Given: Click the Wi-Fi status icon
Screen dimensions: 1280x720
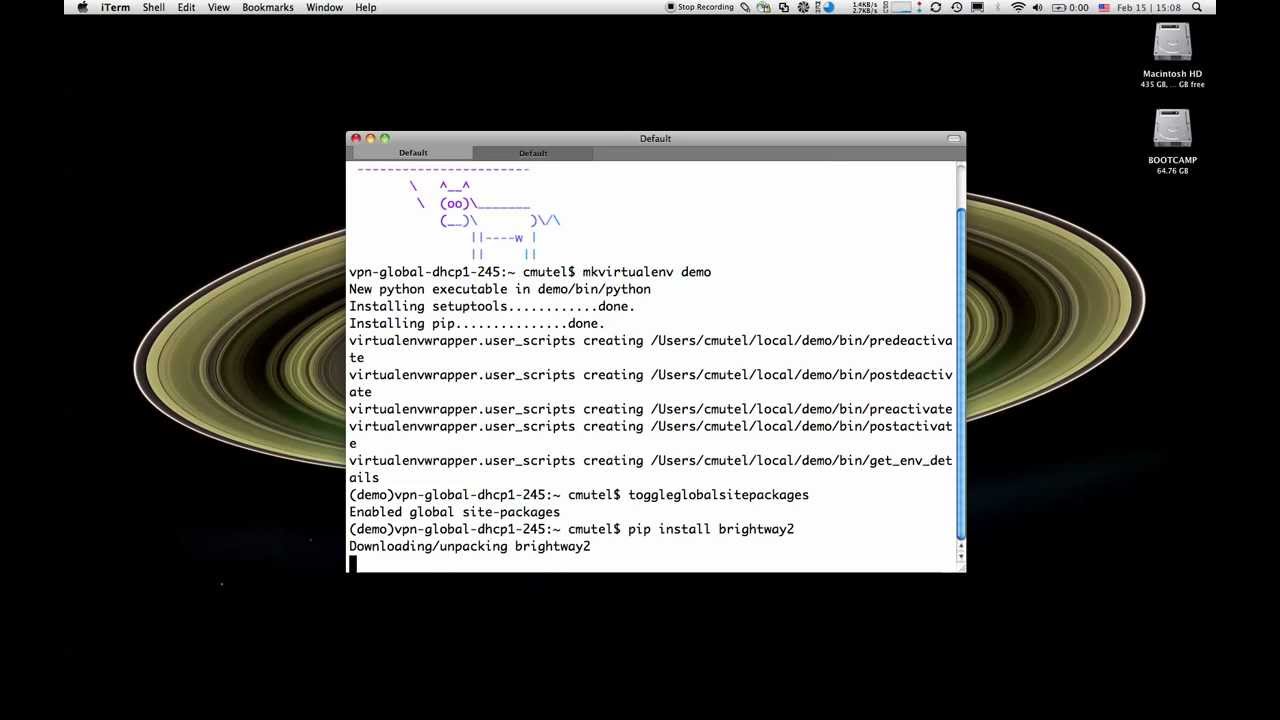Looking at the screenshot, I should click(1018, 7).
